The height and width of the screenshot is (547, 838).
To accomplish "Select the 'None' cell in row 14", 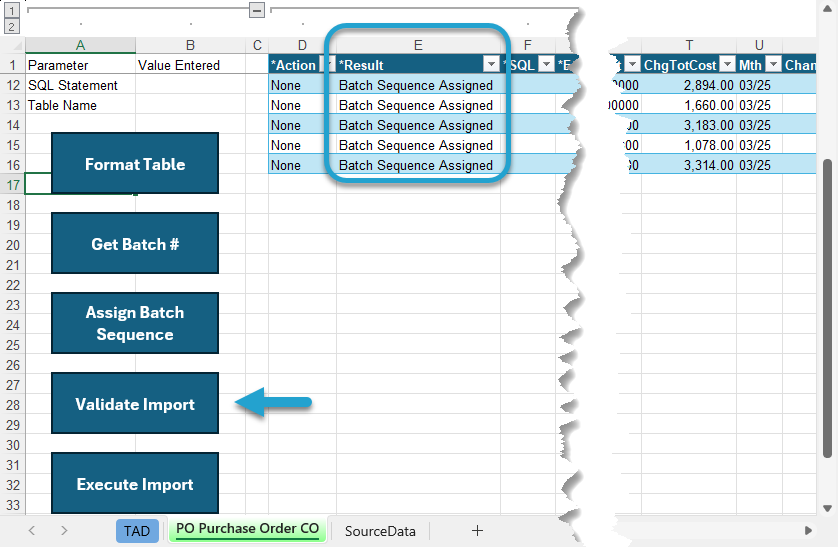I will (302, 126).
